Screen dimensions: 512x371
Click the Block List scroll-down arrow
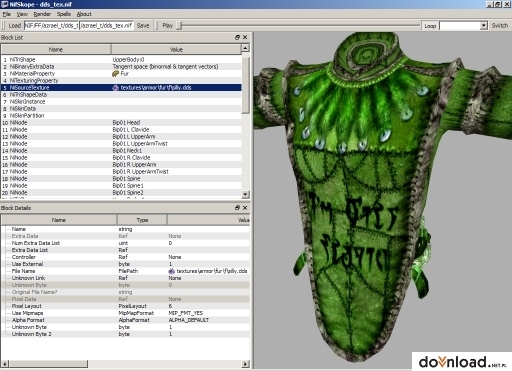pos(245,194)
